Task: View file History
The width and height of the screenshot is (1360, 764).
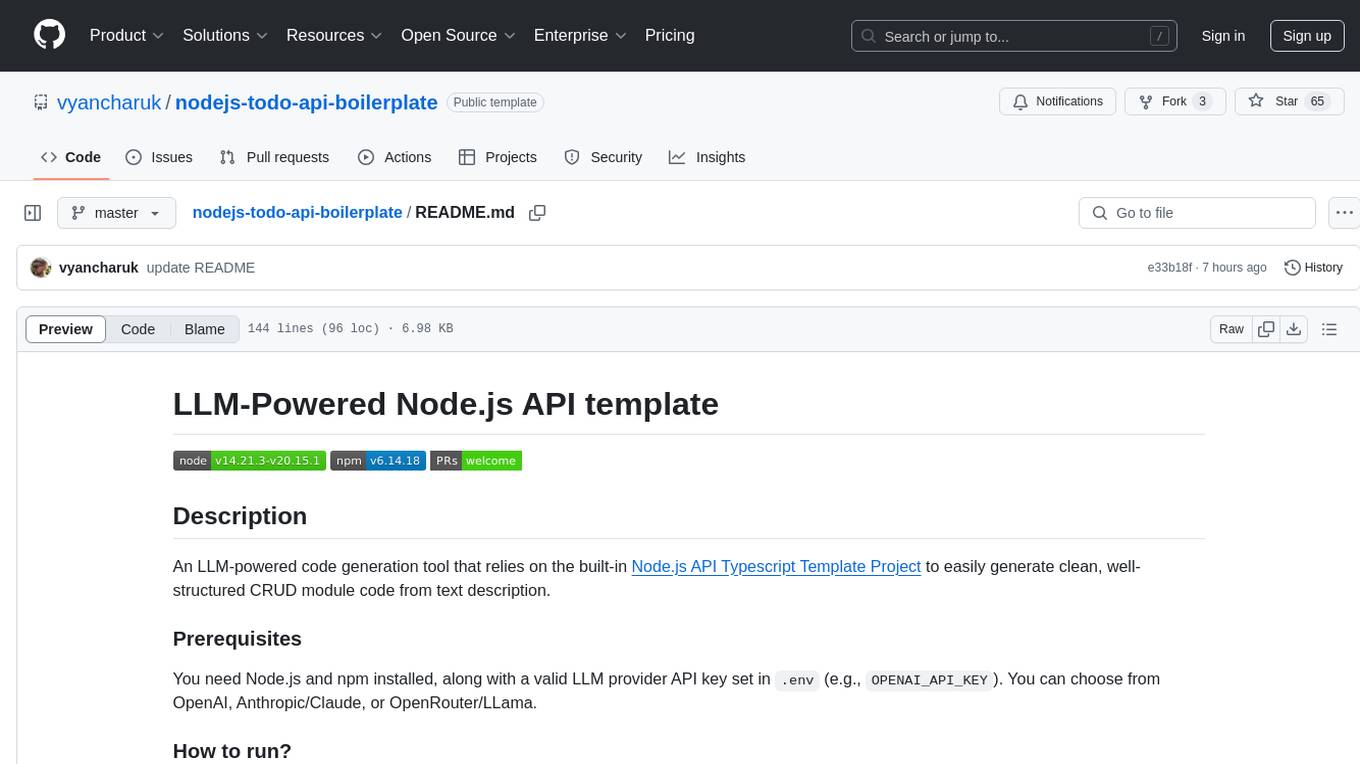Action: click(1313, 268)
